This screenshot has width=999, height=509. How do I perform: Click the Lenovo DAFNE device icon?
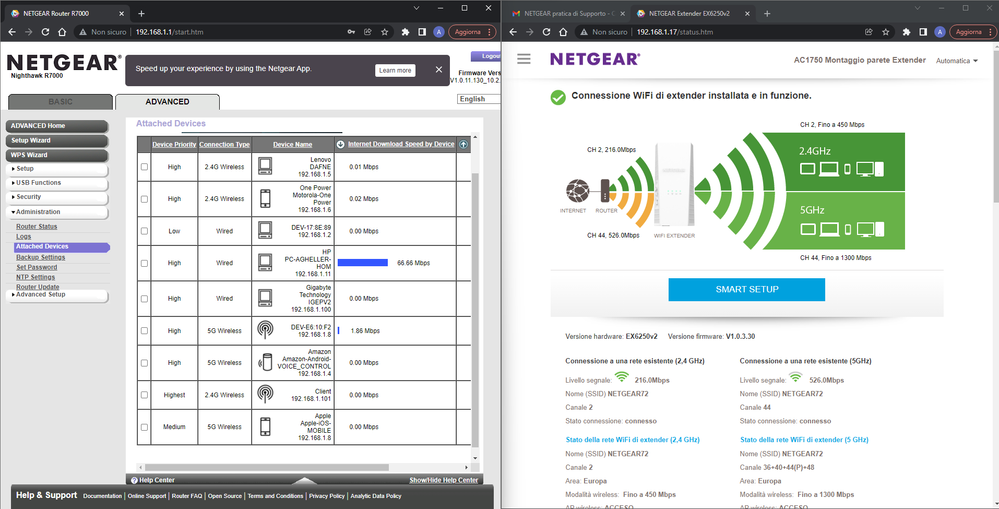(265, 165)
